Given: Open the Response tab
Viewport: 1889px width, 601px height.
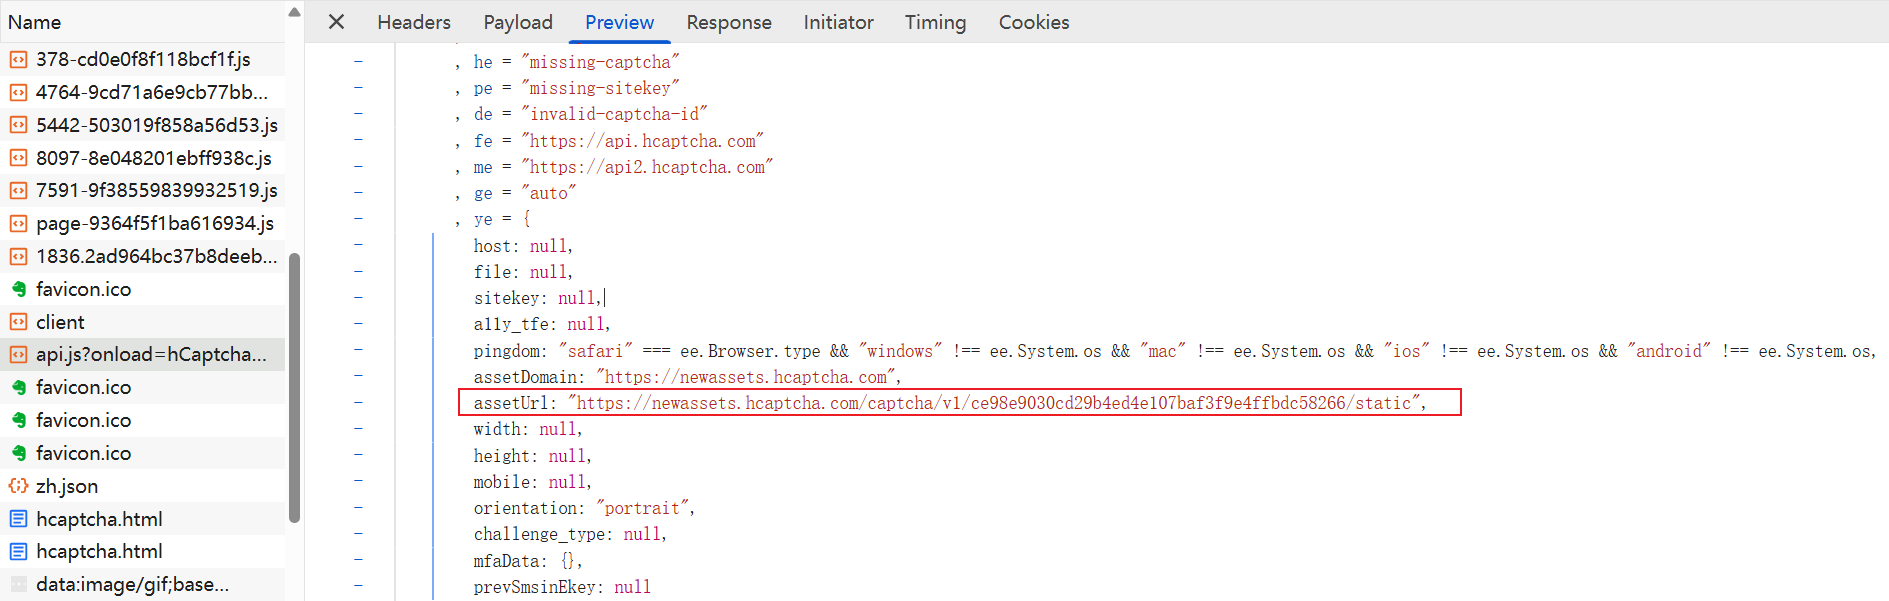Looking at the screenshot, I should point(728,22).
